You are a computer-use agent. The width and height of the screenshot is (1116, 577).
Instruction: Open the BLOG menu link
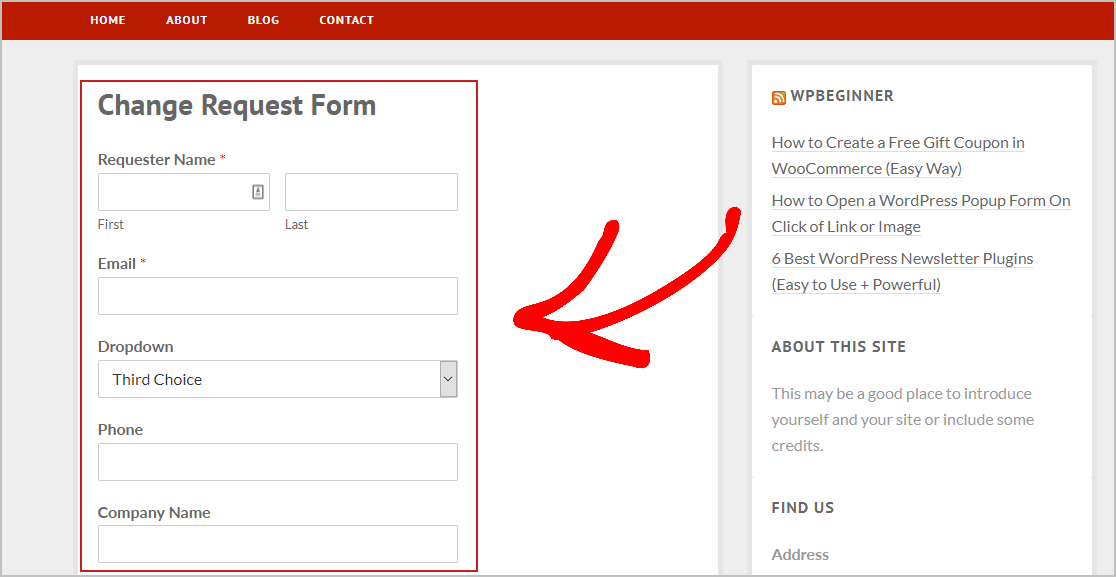point(263,20)
